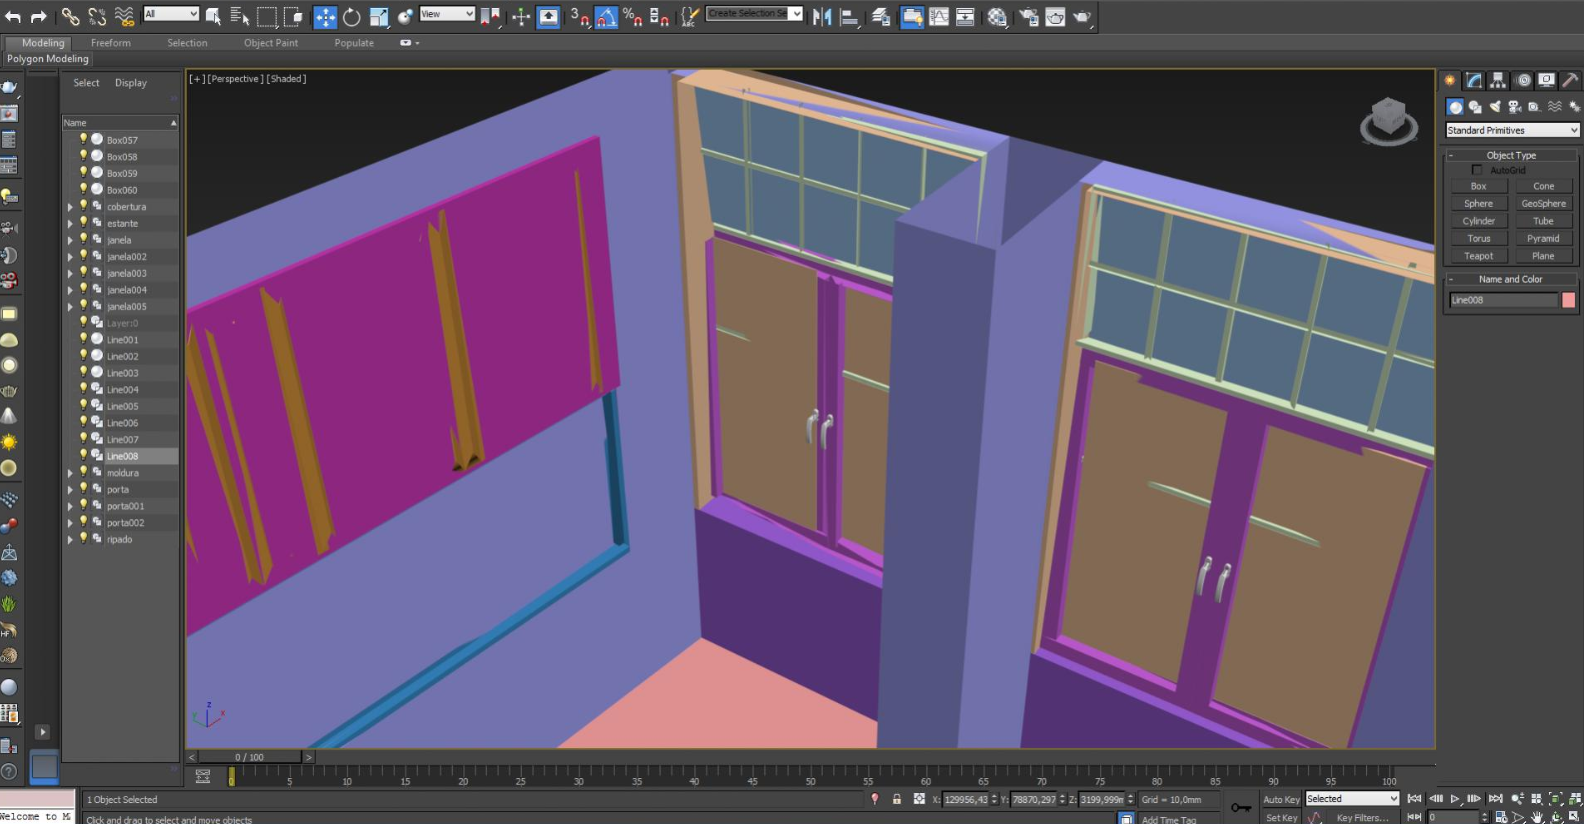This screenshot has height=824, width=1584.
Task: Open Select by Name dialog
Action: coord(240,16)
